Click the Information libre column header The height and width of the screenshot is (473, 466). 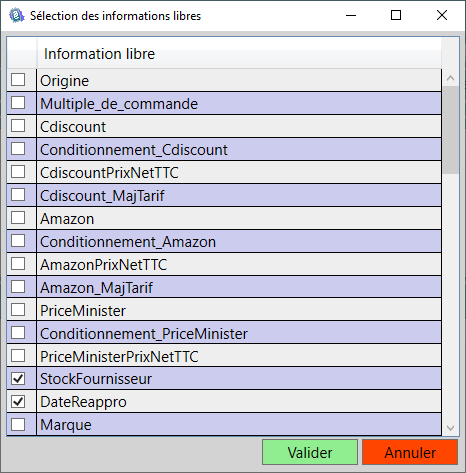[x=239, y=54]
